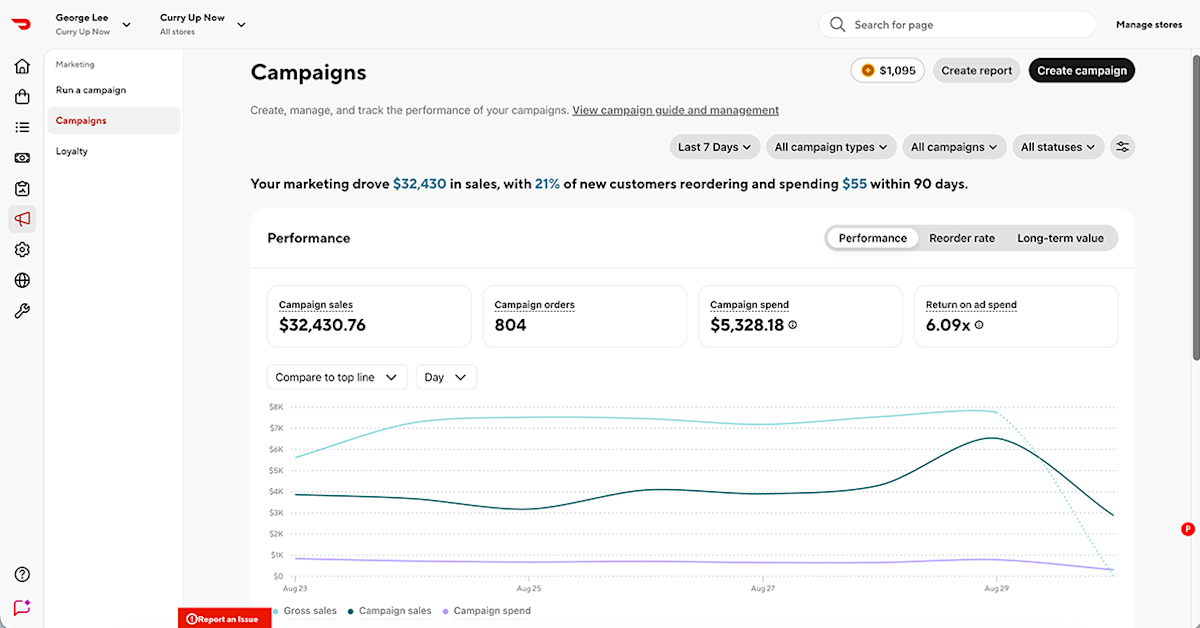Toggle Campaign sales legend series
The width and height of the screenshot is (1200, 628).
click(x=389, y=611)
